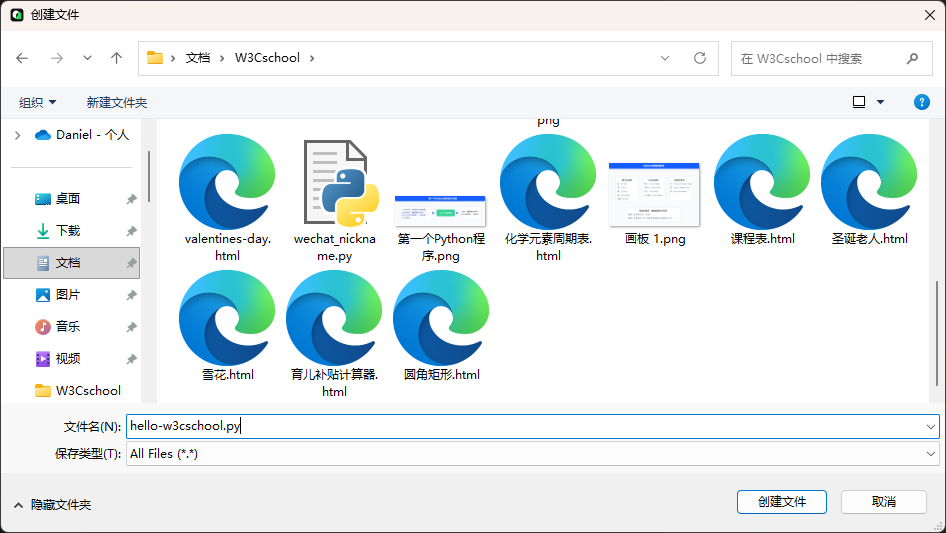Open address bar history dropdown
946x533 pixels.
[x=665, y=58]
